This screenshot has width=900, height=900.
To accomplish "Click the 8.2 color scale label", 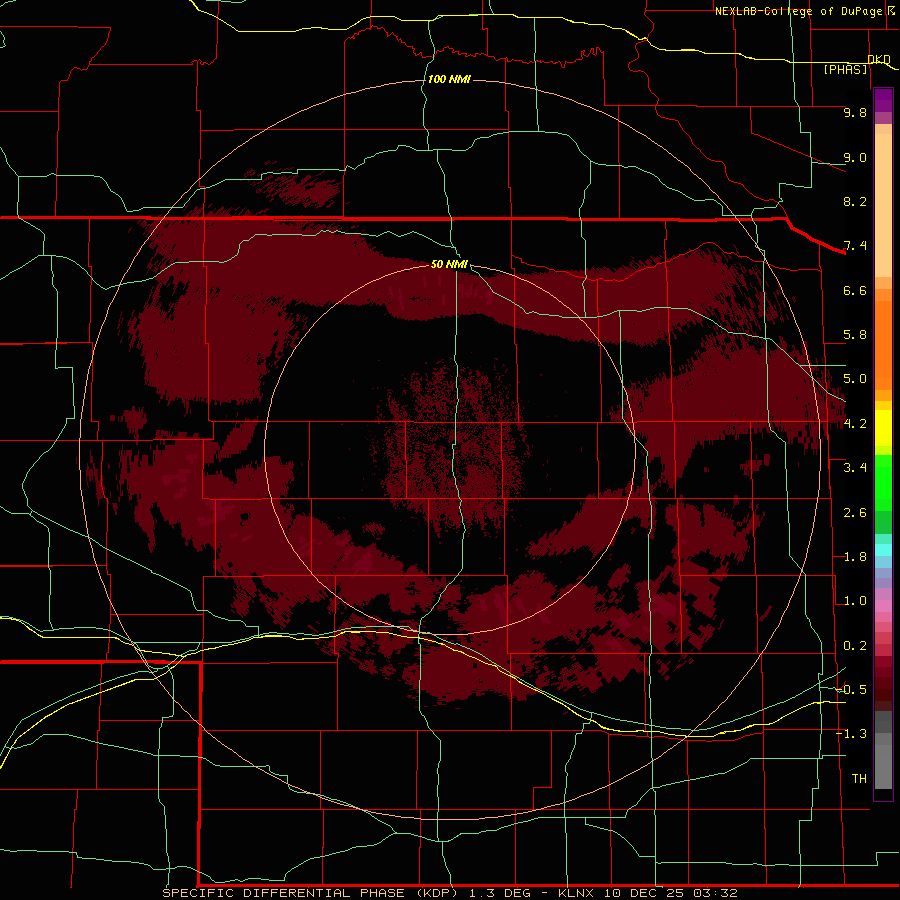I will click(855, 201).
